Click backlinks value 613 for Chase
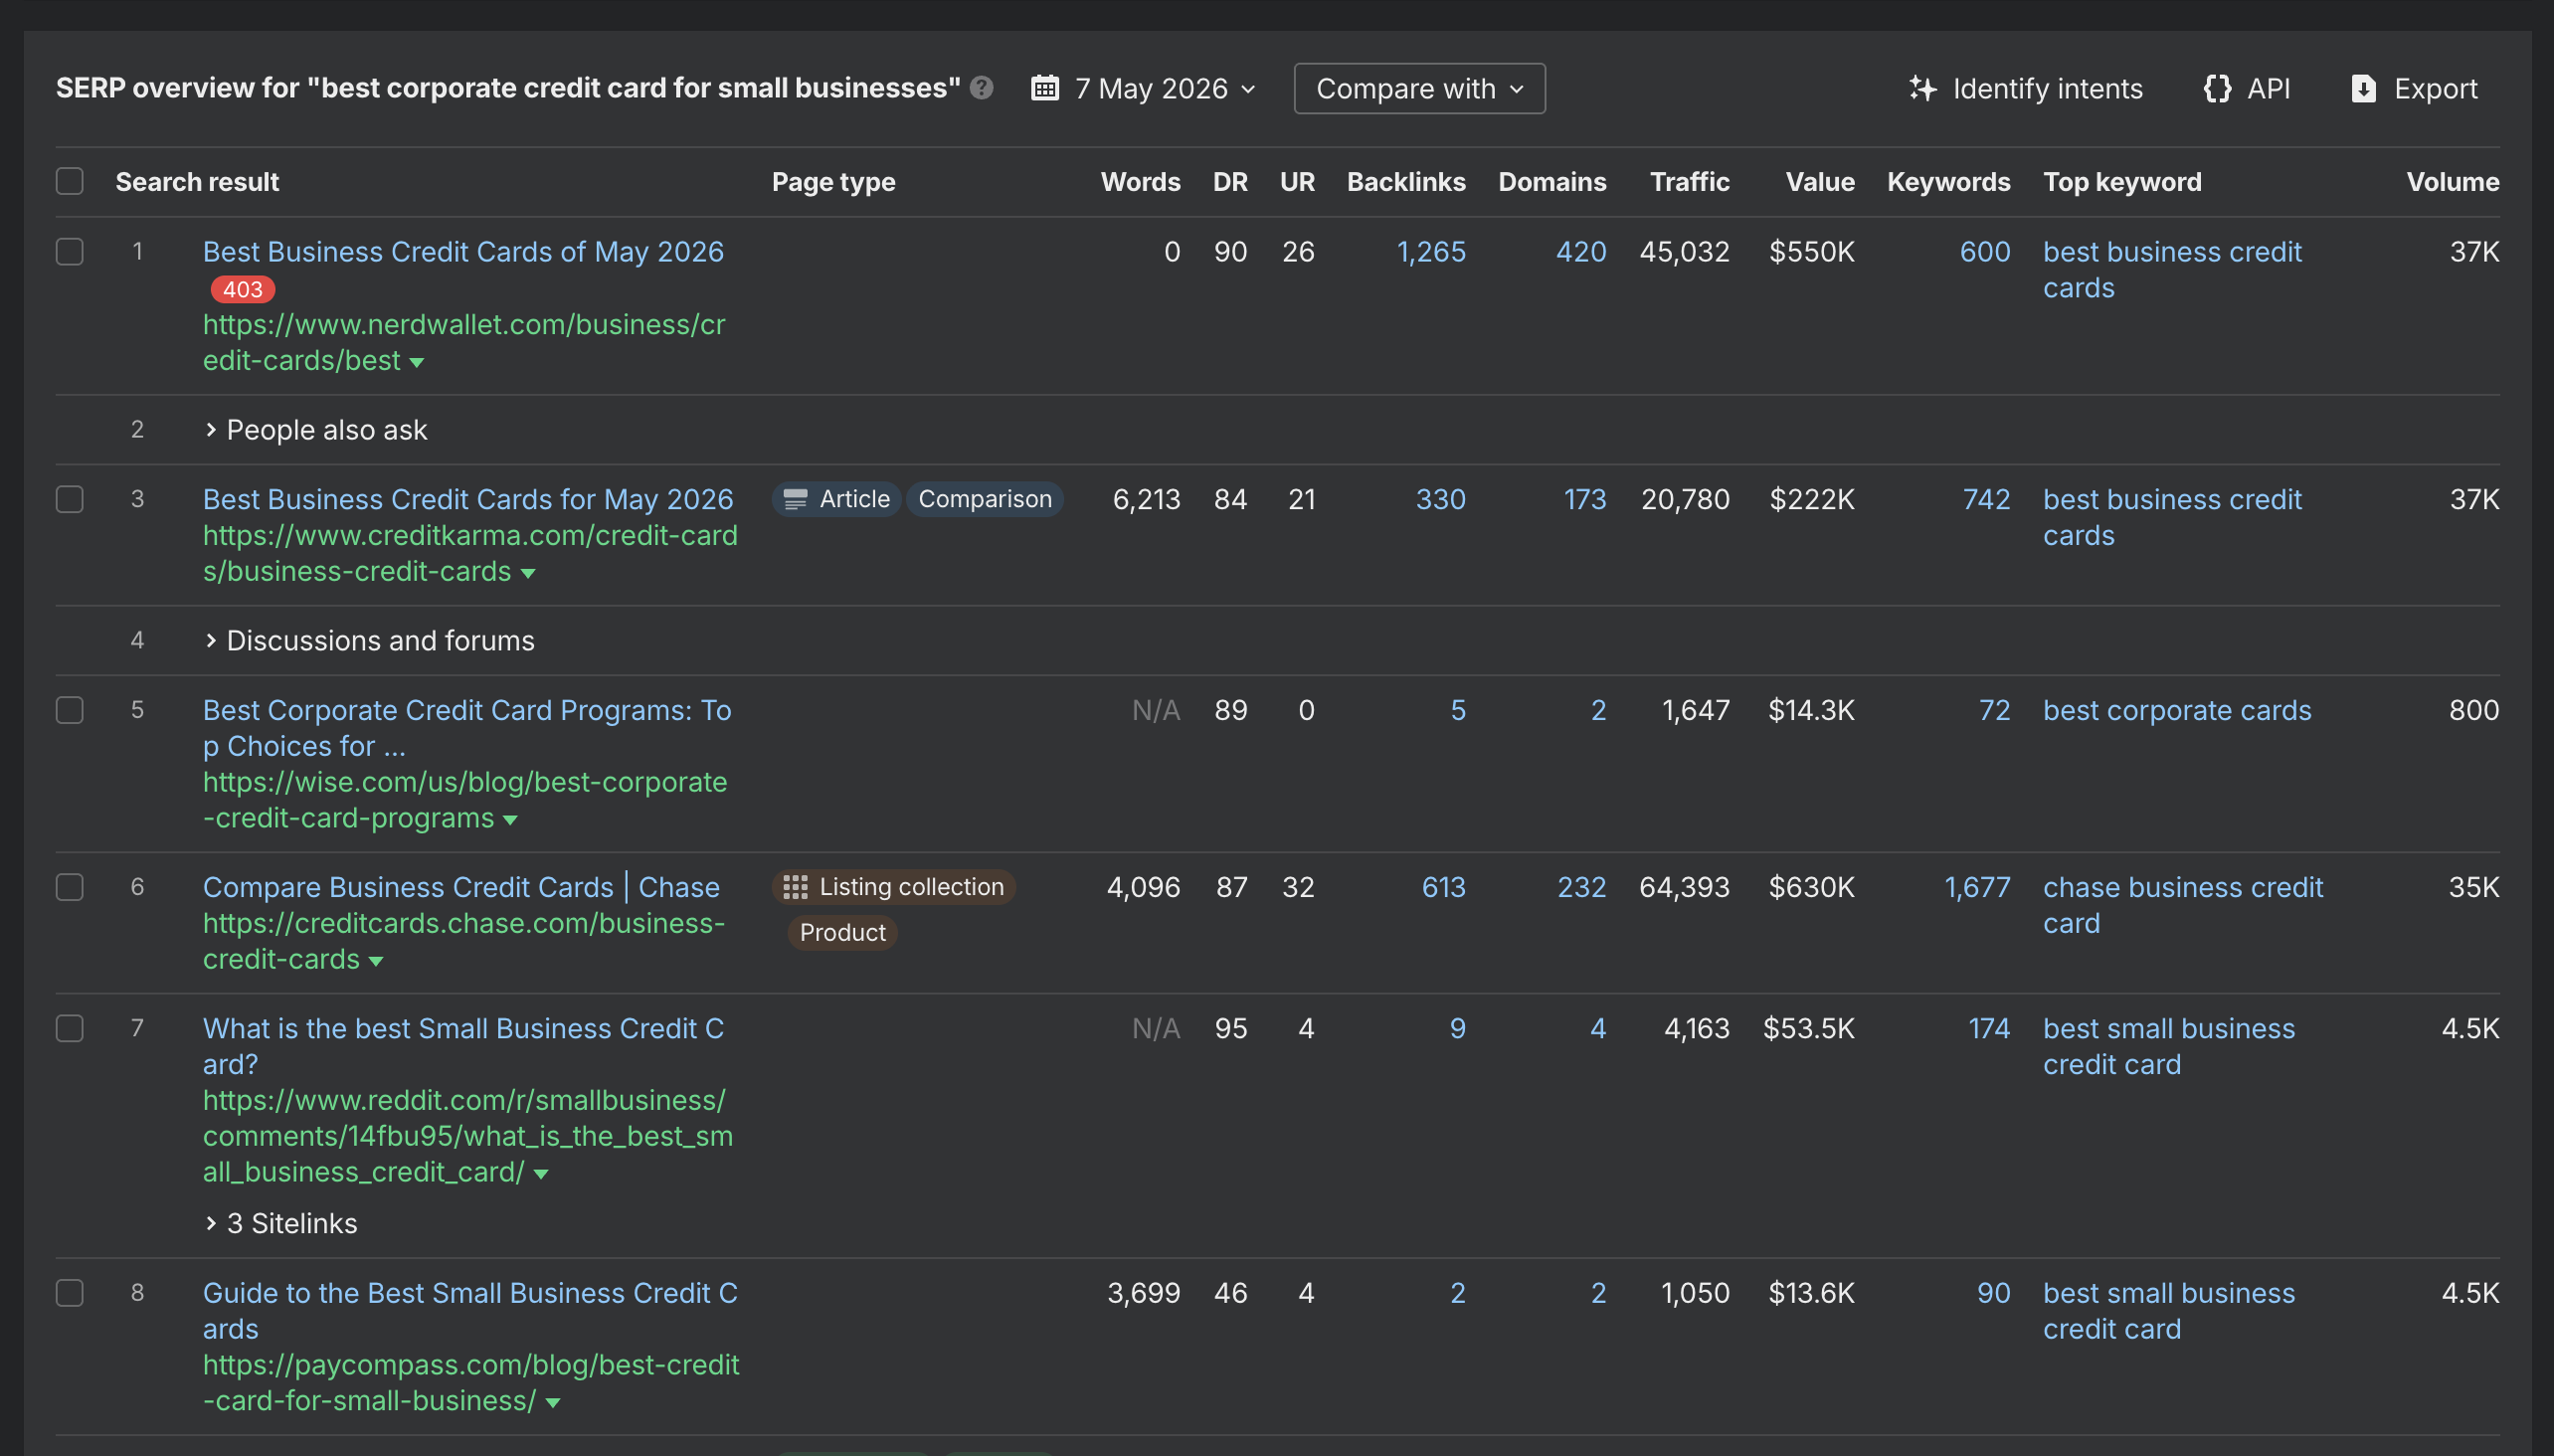 tap(1443, 887)
